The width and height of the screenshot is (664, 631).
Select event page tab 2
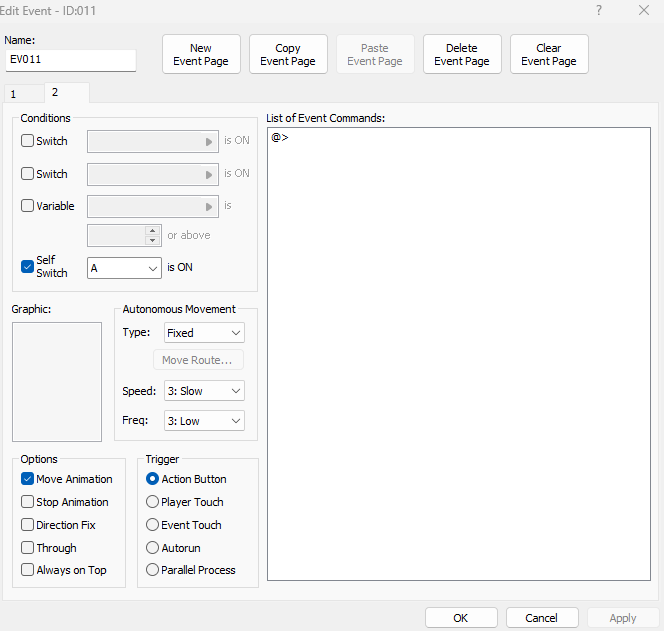tap(66, 93)
